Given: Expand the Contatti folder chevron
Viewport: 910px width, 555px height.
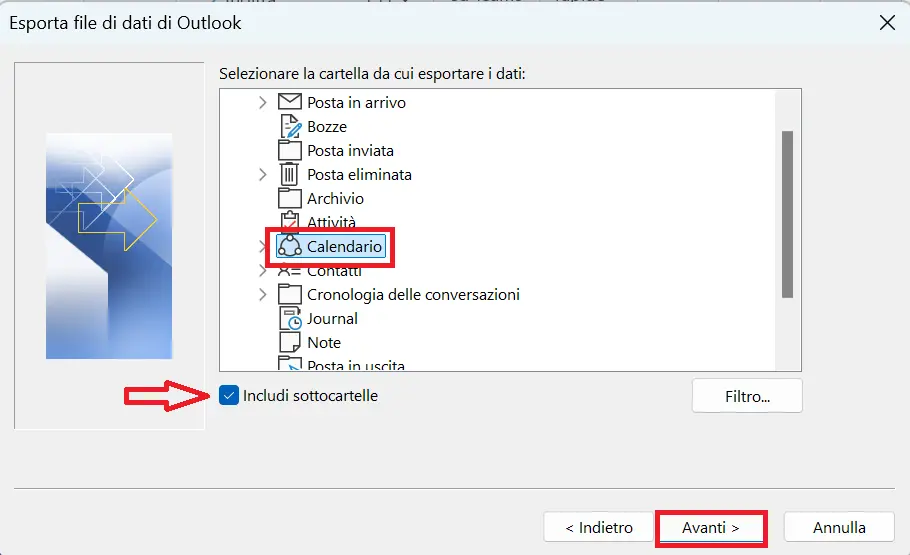Looking at the screenshot, I should pyautogui.click(x=262, y=271).
